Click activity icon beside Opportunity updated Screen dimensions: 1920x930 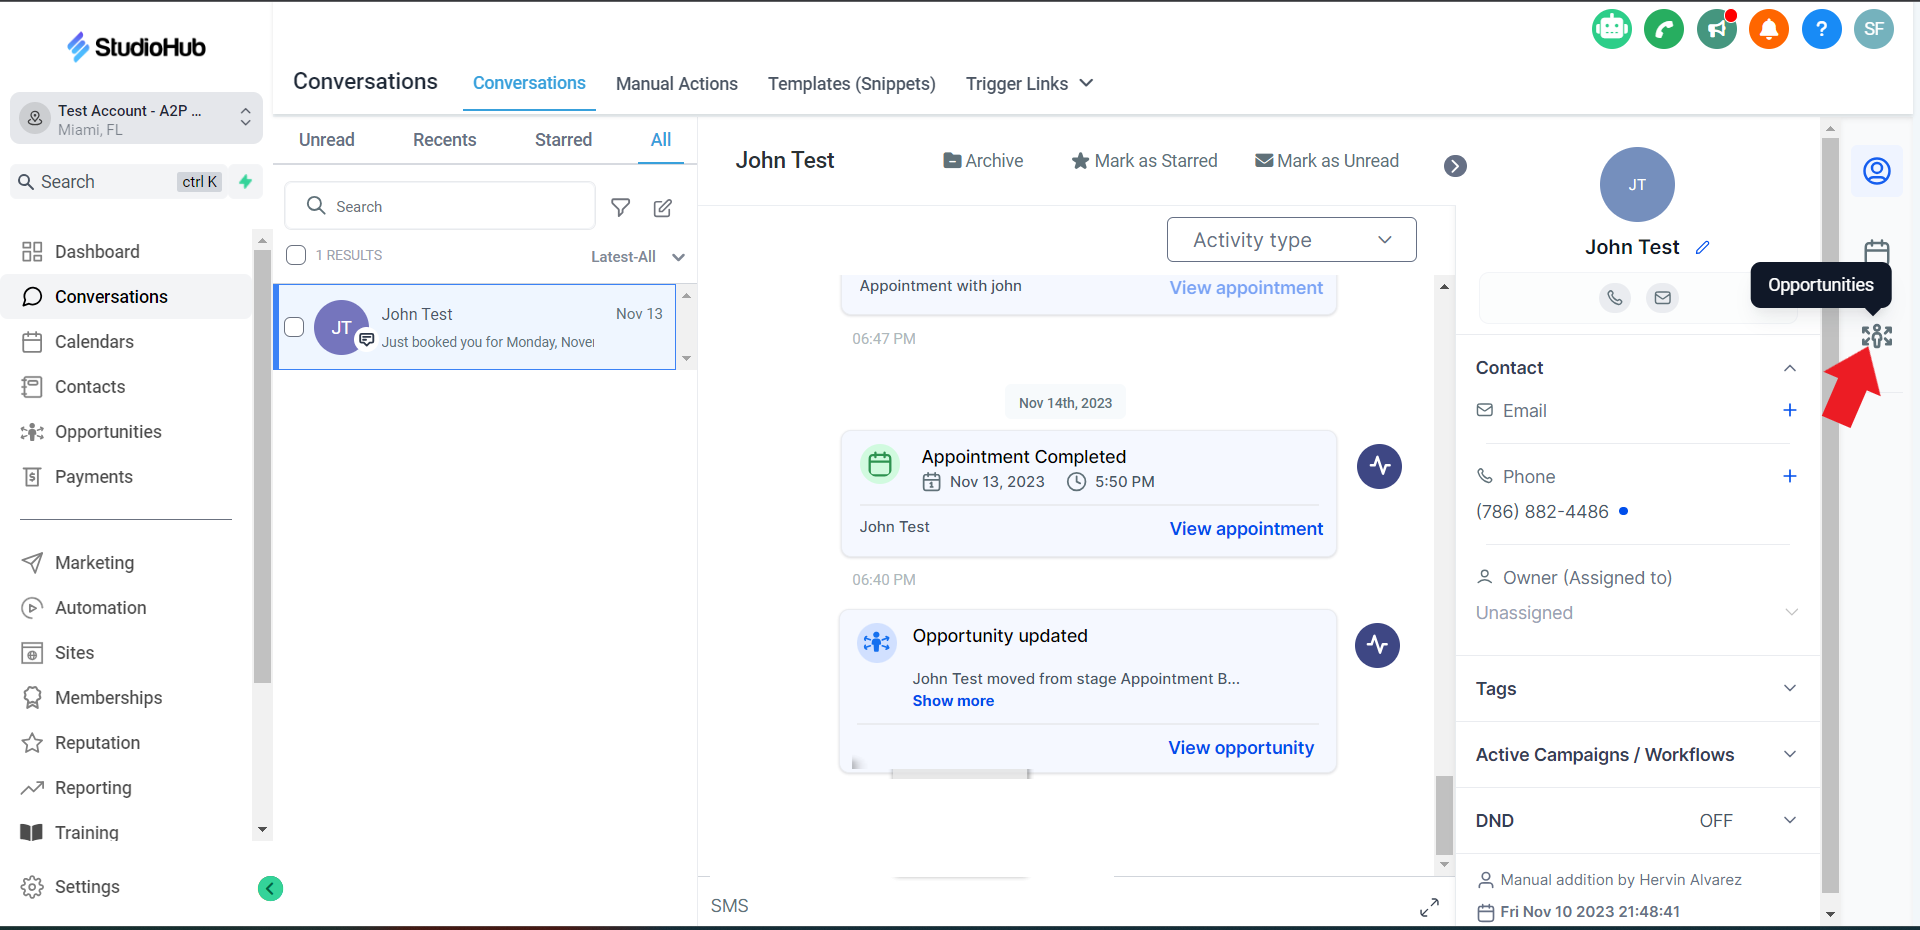click(1378, 645)
